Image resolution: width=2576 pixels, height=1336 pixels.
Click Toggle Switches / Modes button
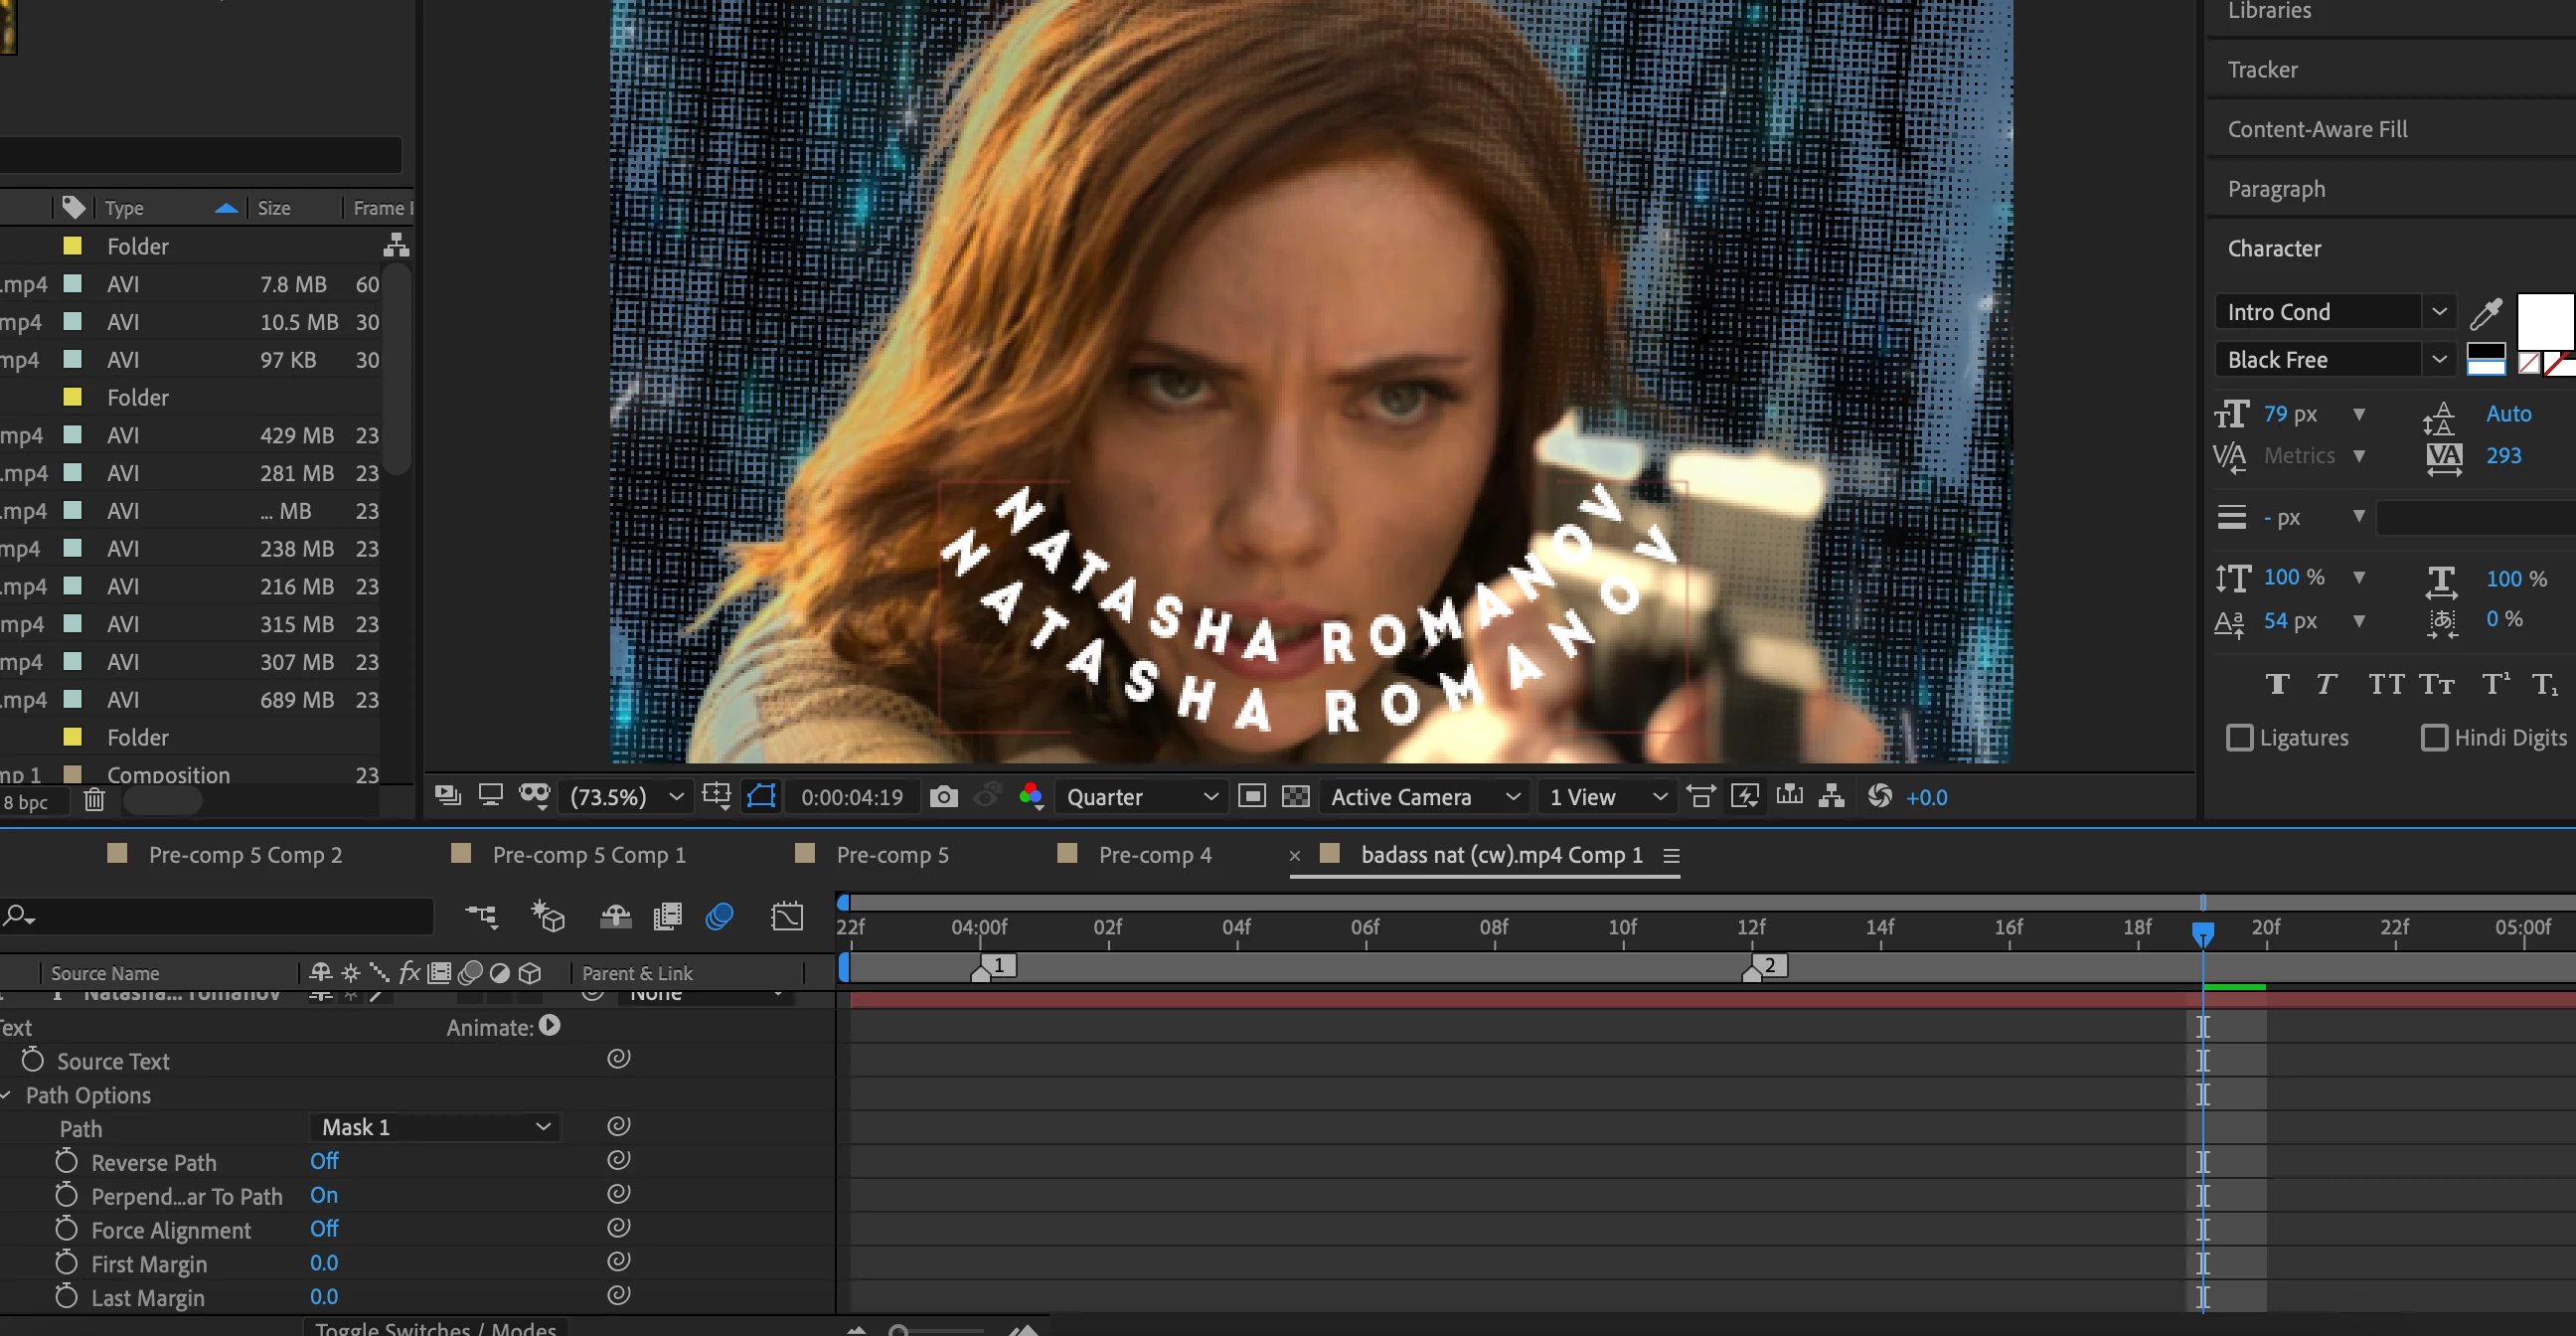point(435,1328)
